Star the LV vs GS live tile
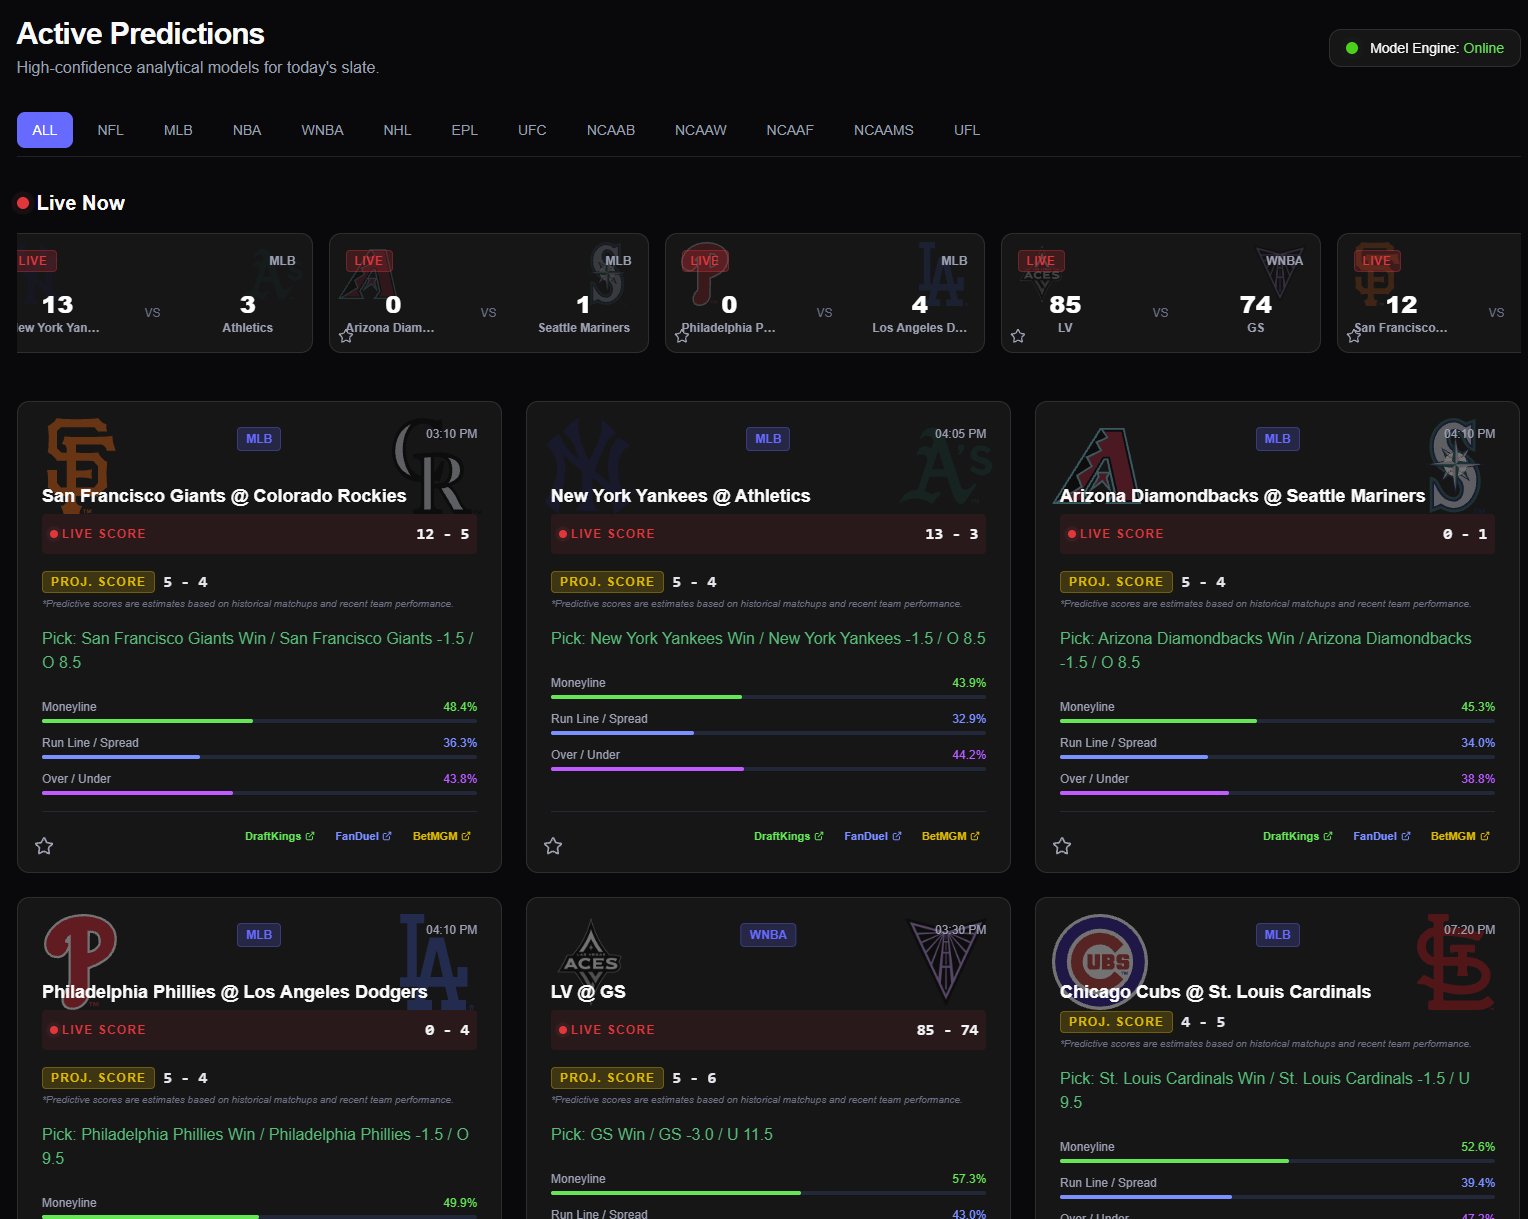1528x1219 pixels. coord(1018,336)
